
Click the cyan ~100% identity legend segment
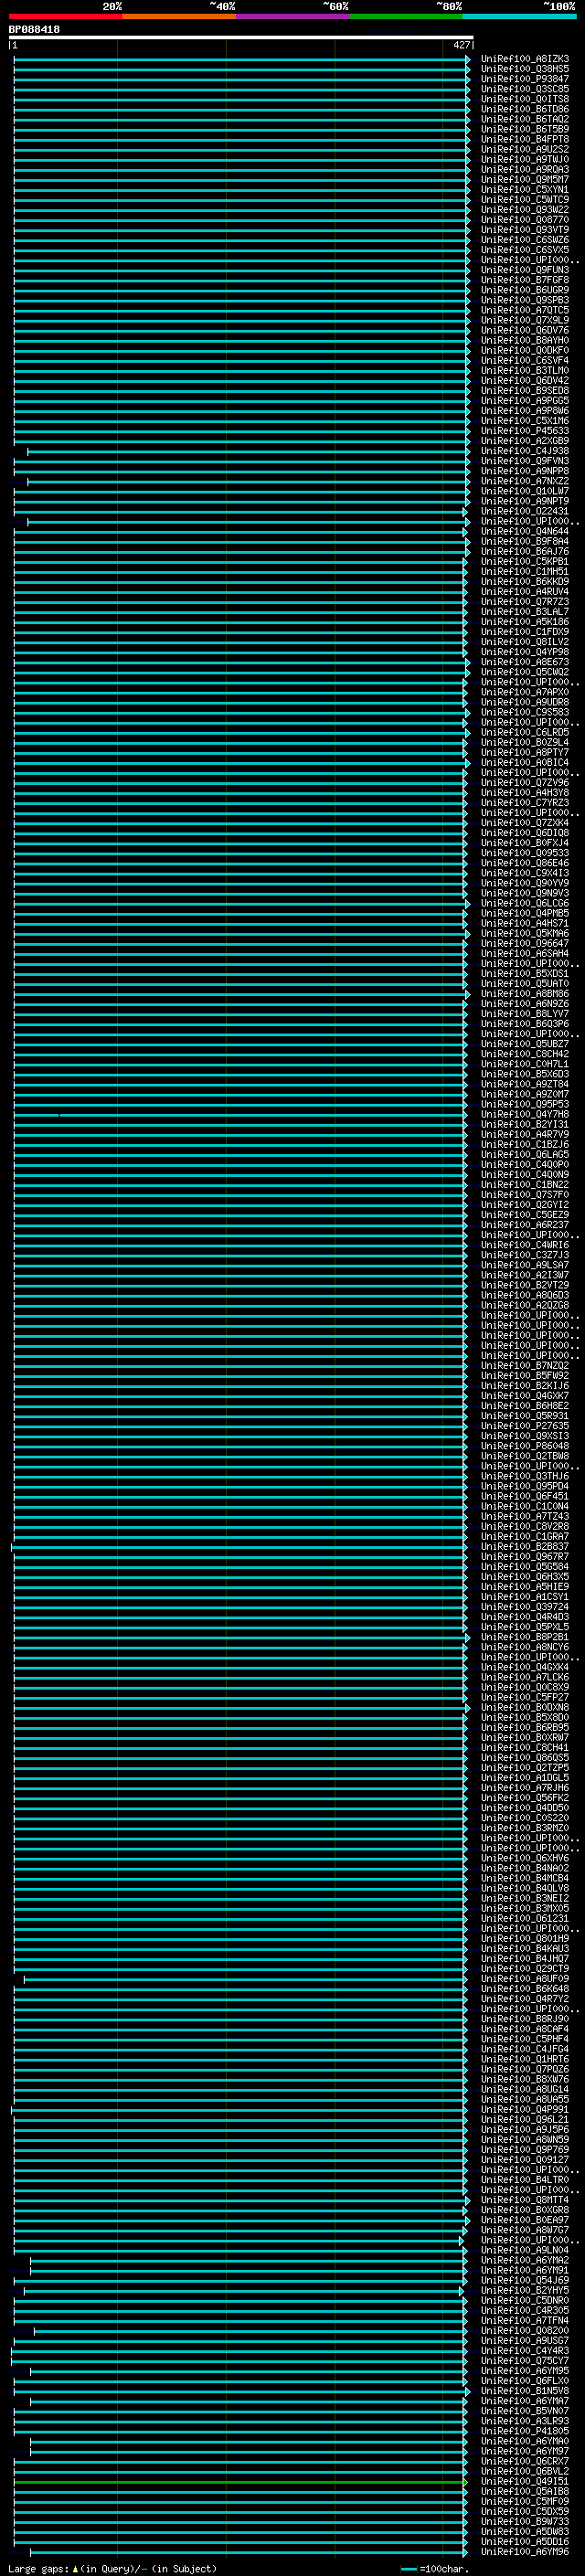[520, 16]
